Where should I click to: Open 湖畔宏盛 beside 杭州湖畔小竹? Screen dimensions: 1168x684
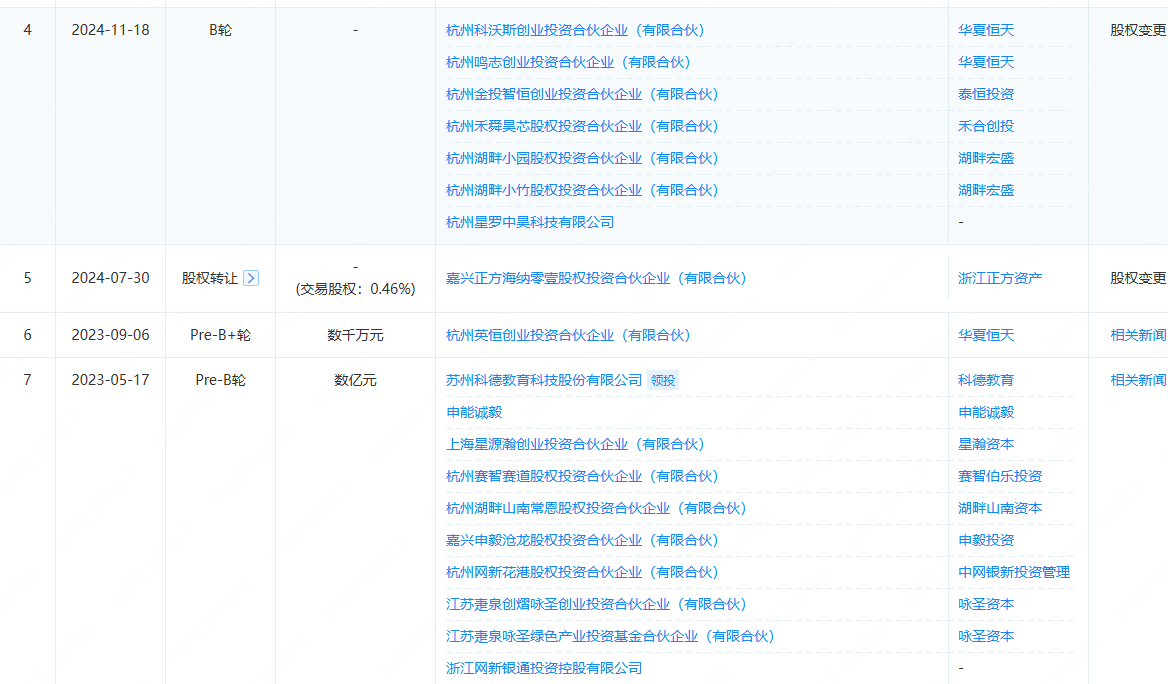coord(986,191)
